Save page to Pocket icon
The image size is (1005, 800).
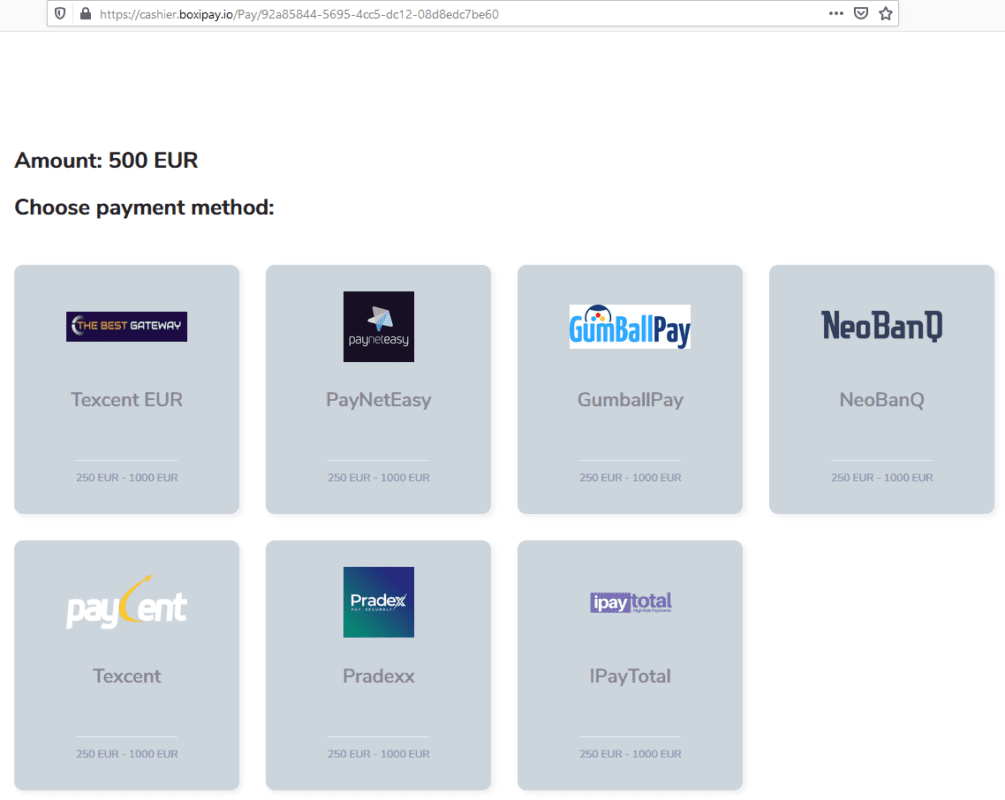click(x=861, y=13)
